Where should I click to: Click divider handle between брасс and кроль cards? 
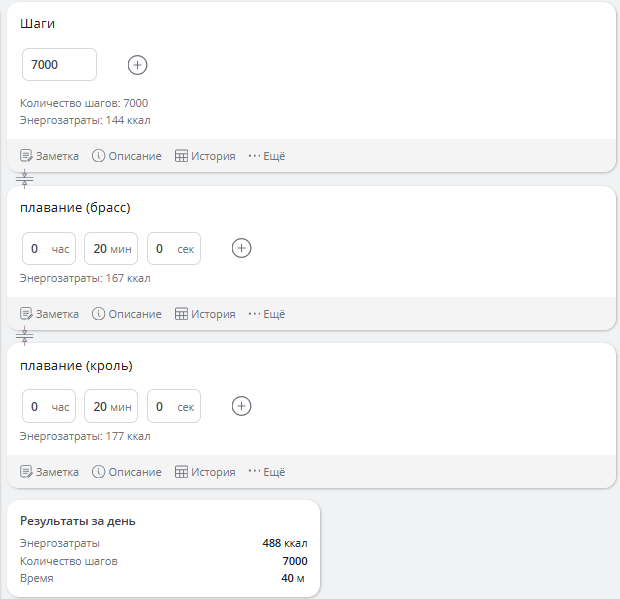(25, 336)
